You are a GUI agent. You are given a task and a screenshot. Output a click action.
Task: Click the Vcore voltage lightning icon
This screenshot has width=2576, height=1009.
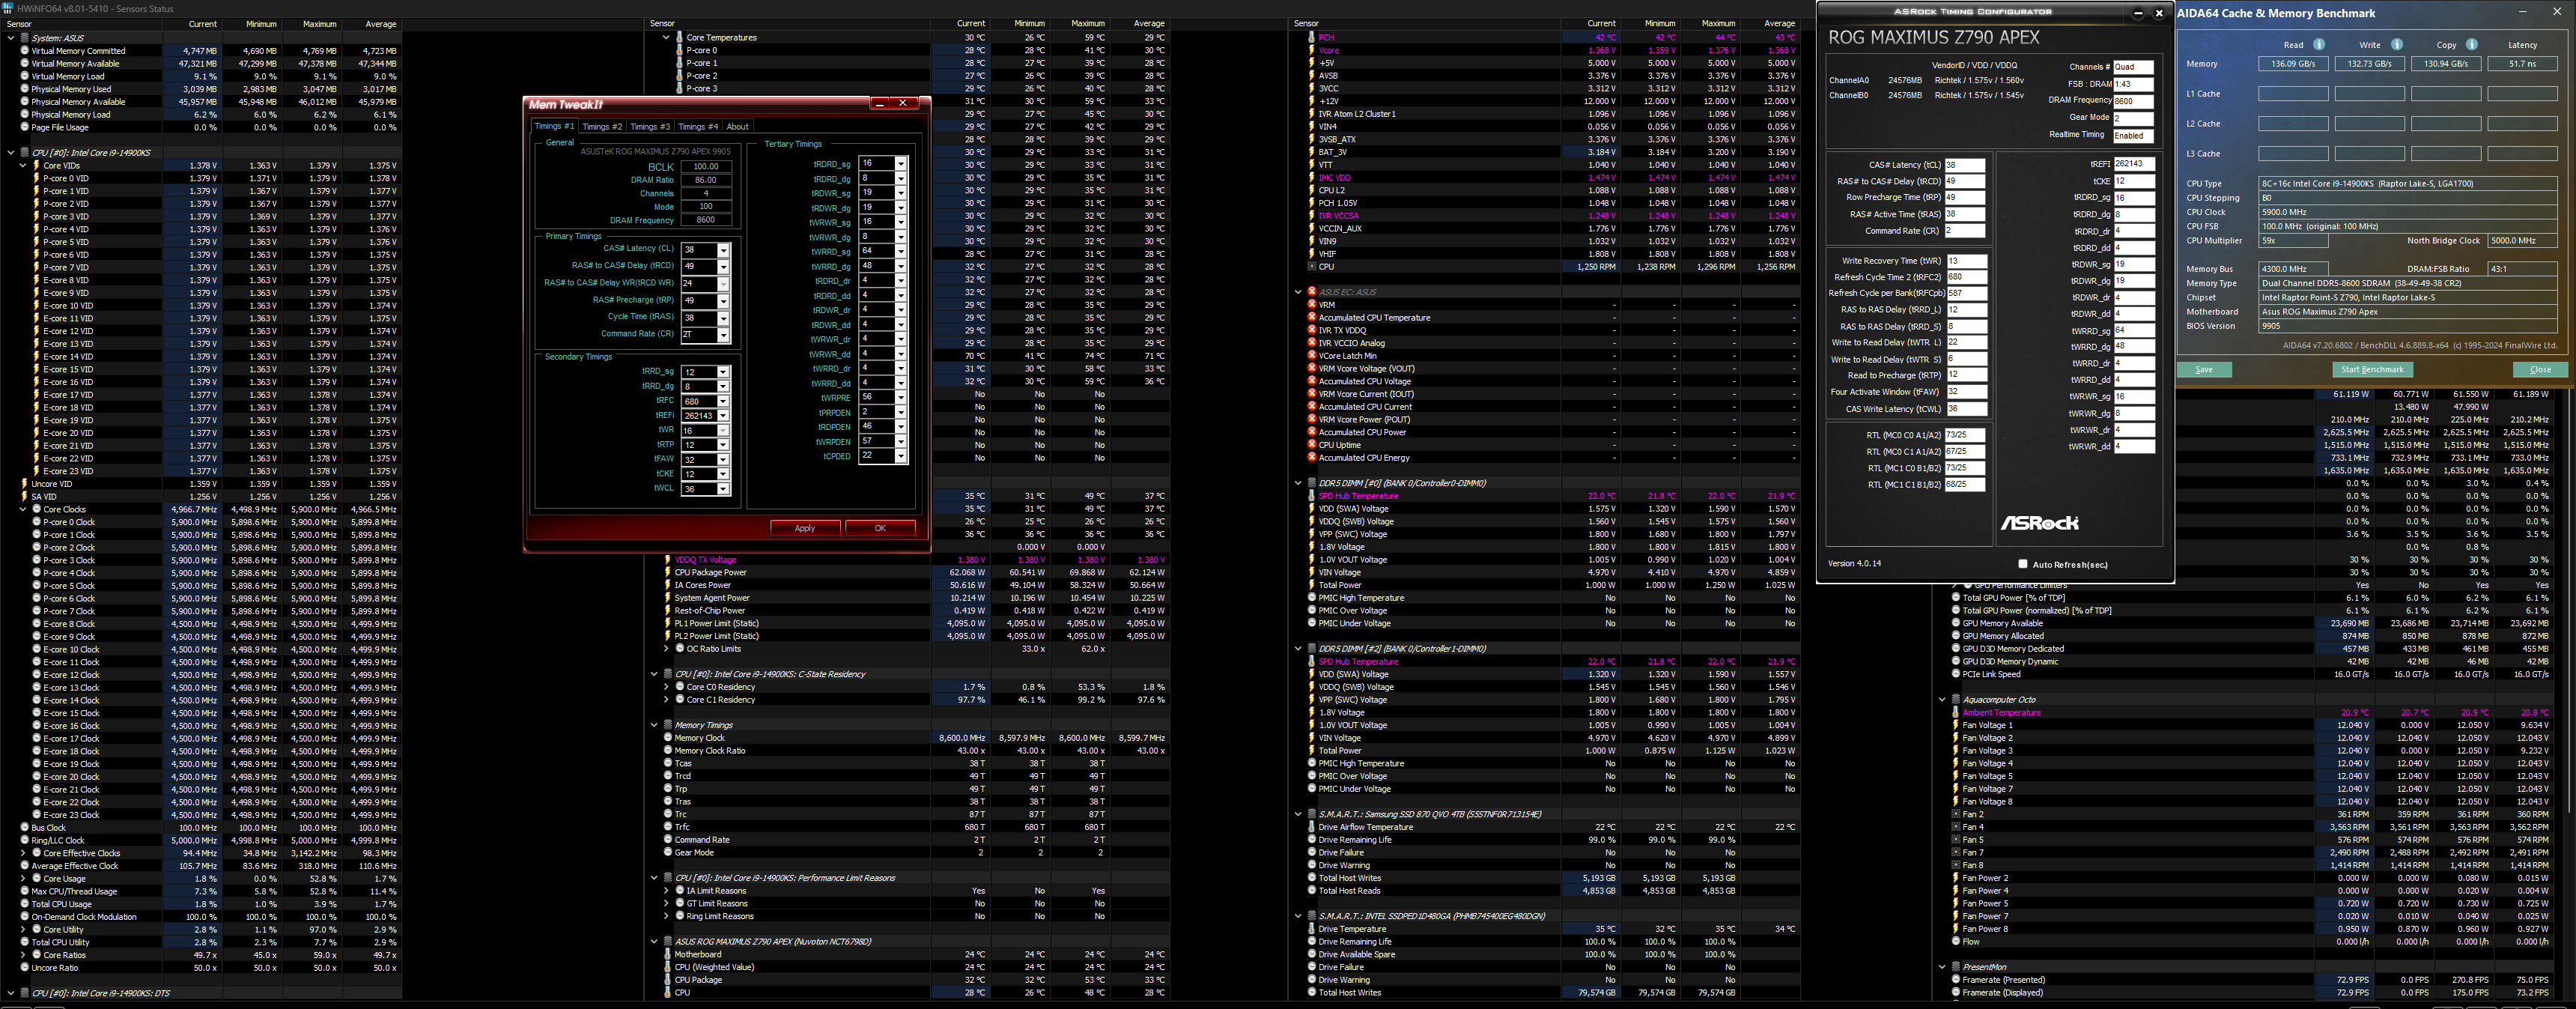[1311, 50]
